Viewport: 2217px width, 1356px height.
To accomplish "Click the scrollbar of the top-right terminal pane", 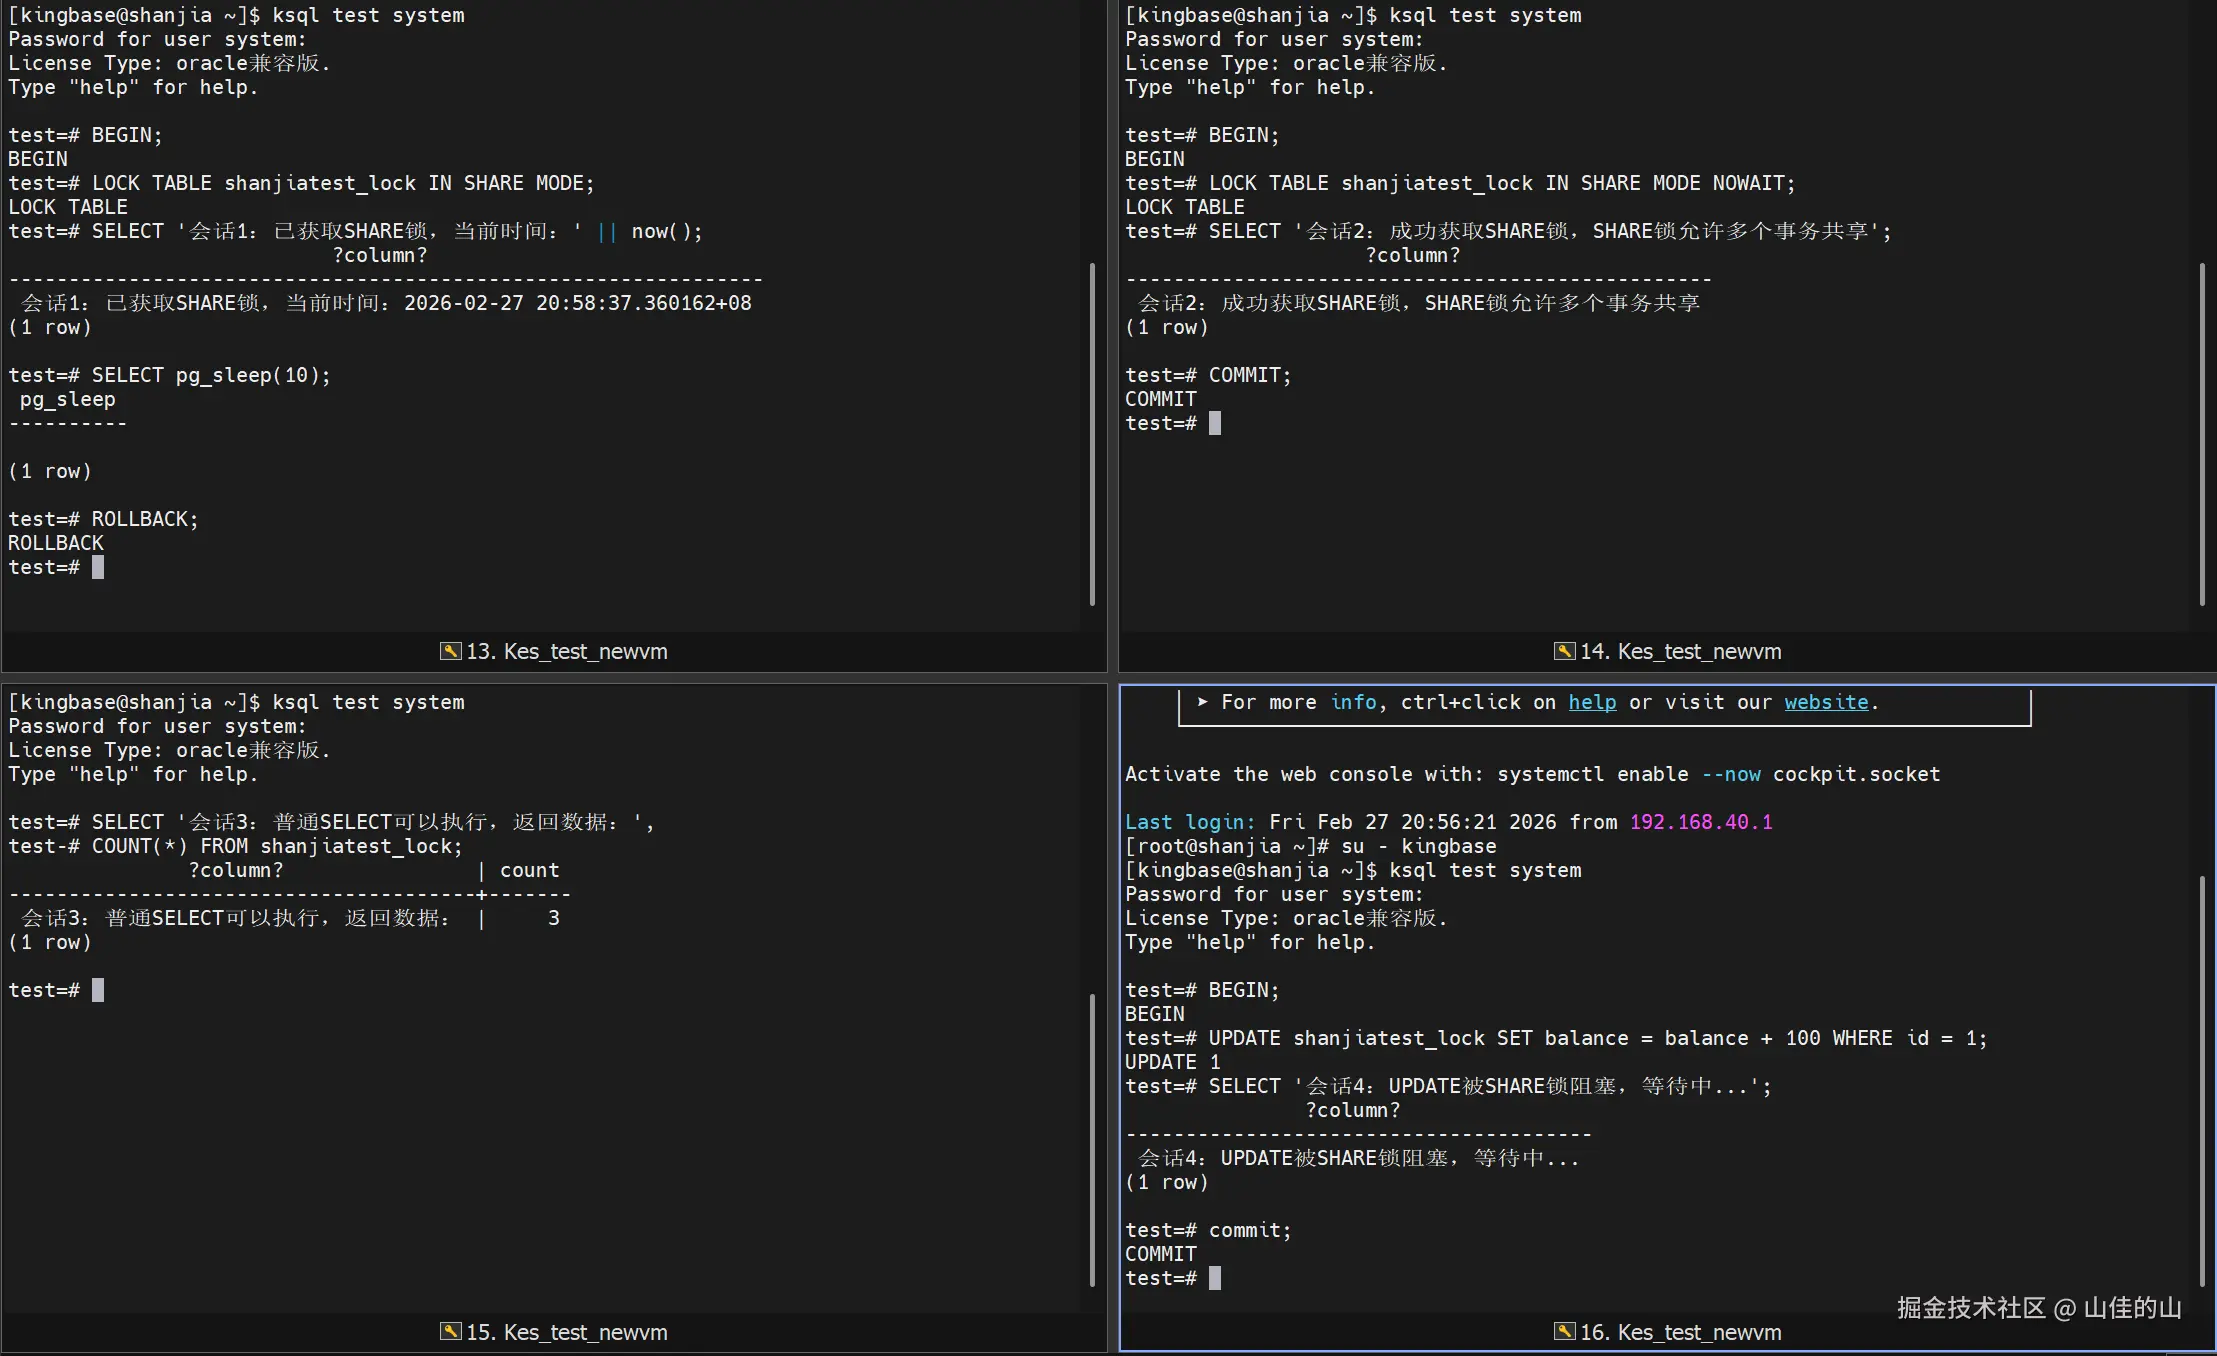I will [2202, 434].
